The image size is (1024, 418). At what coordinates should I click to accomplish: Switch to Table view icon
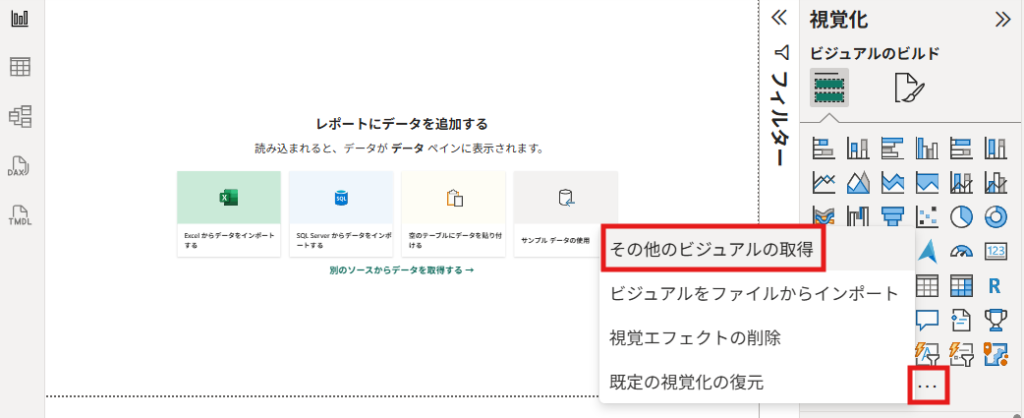point(20,67)
